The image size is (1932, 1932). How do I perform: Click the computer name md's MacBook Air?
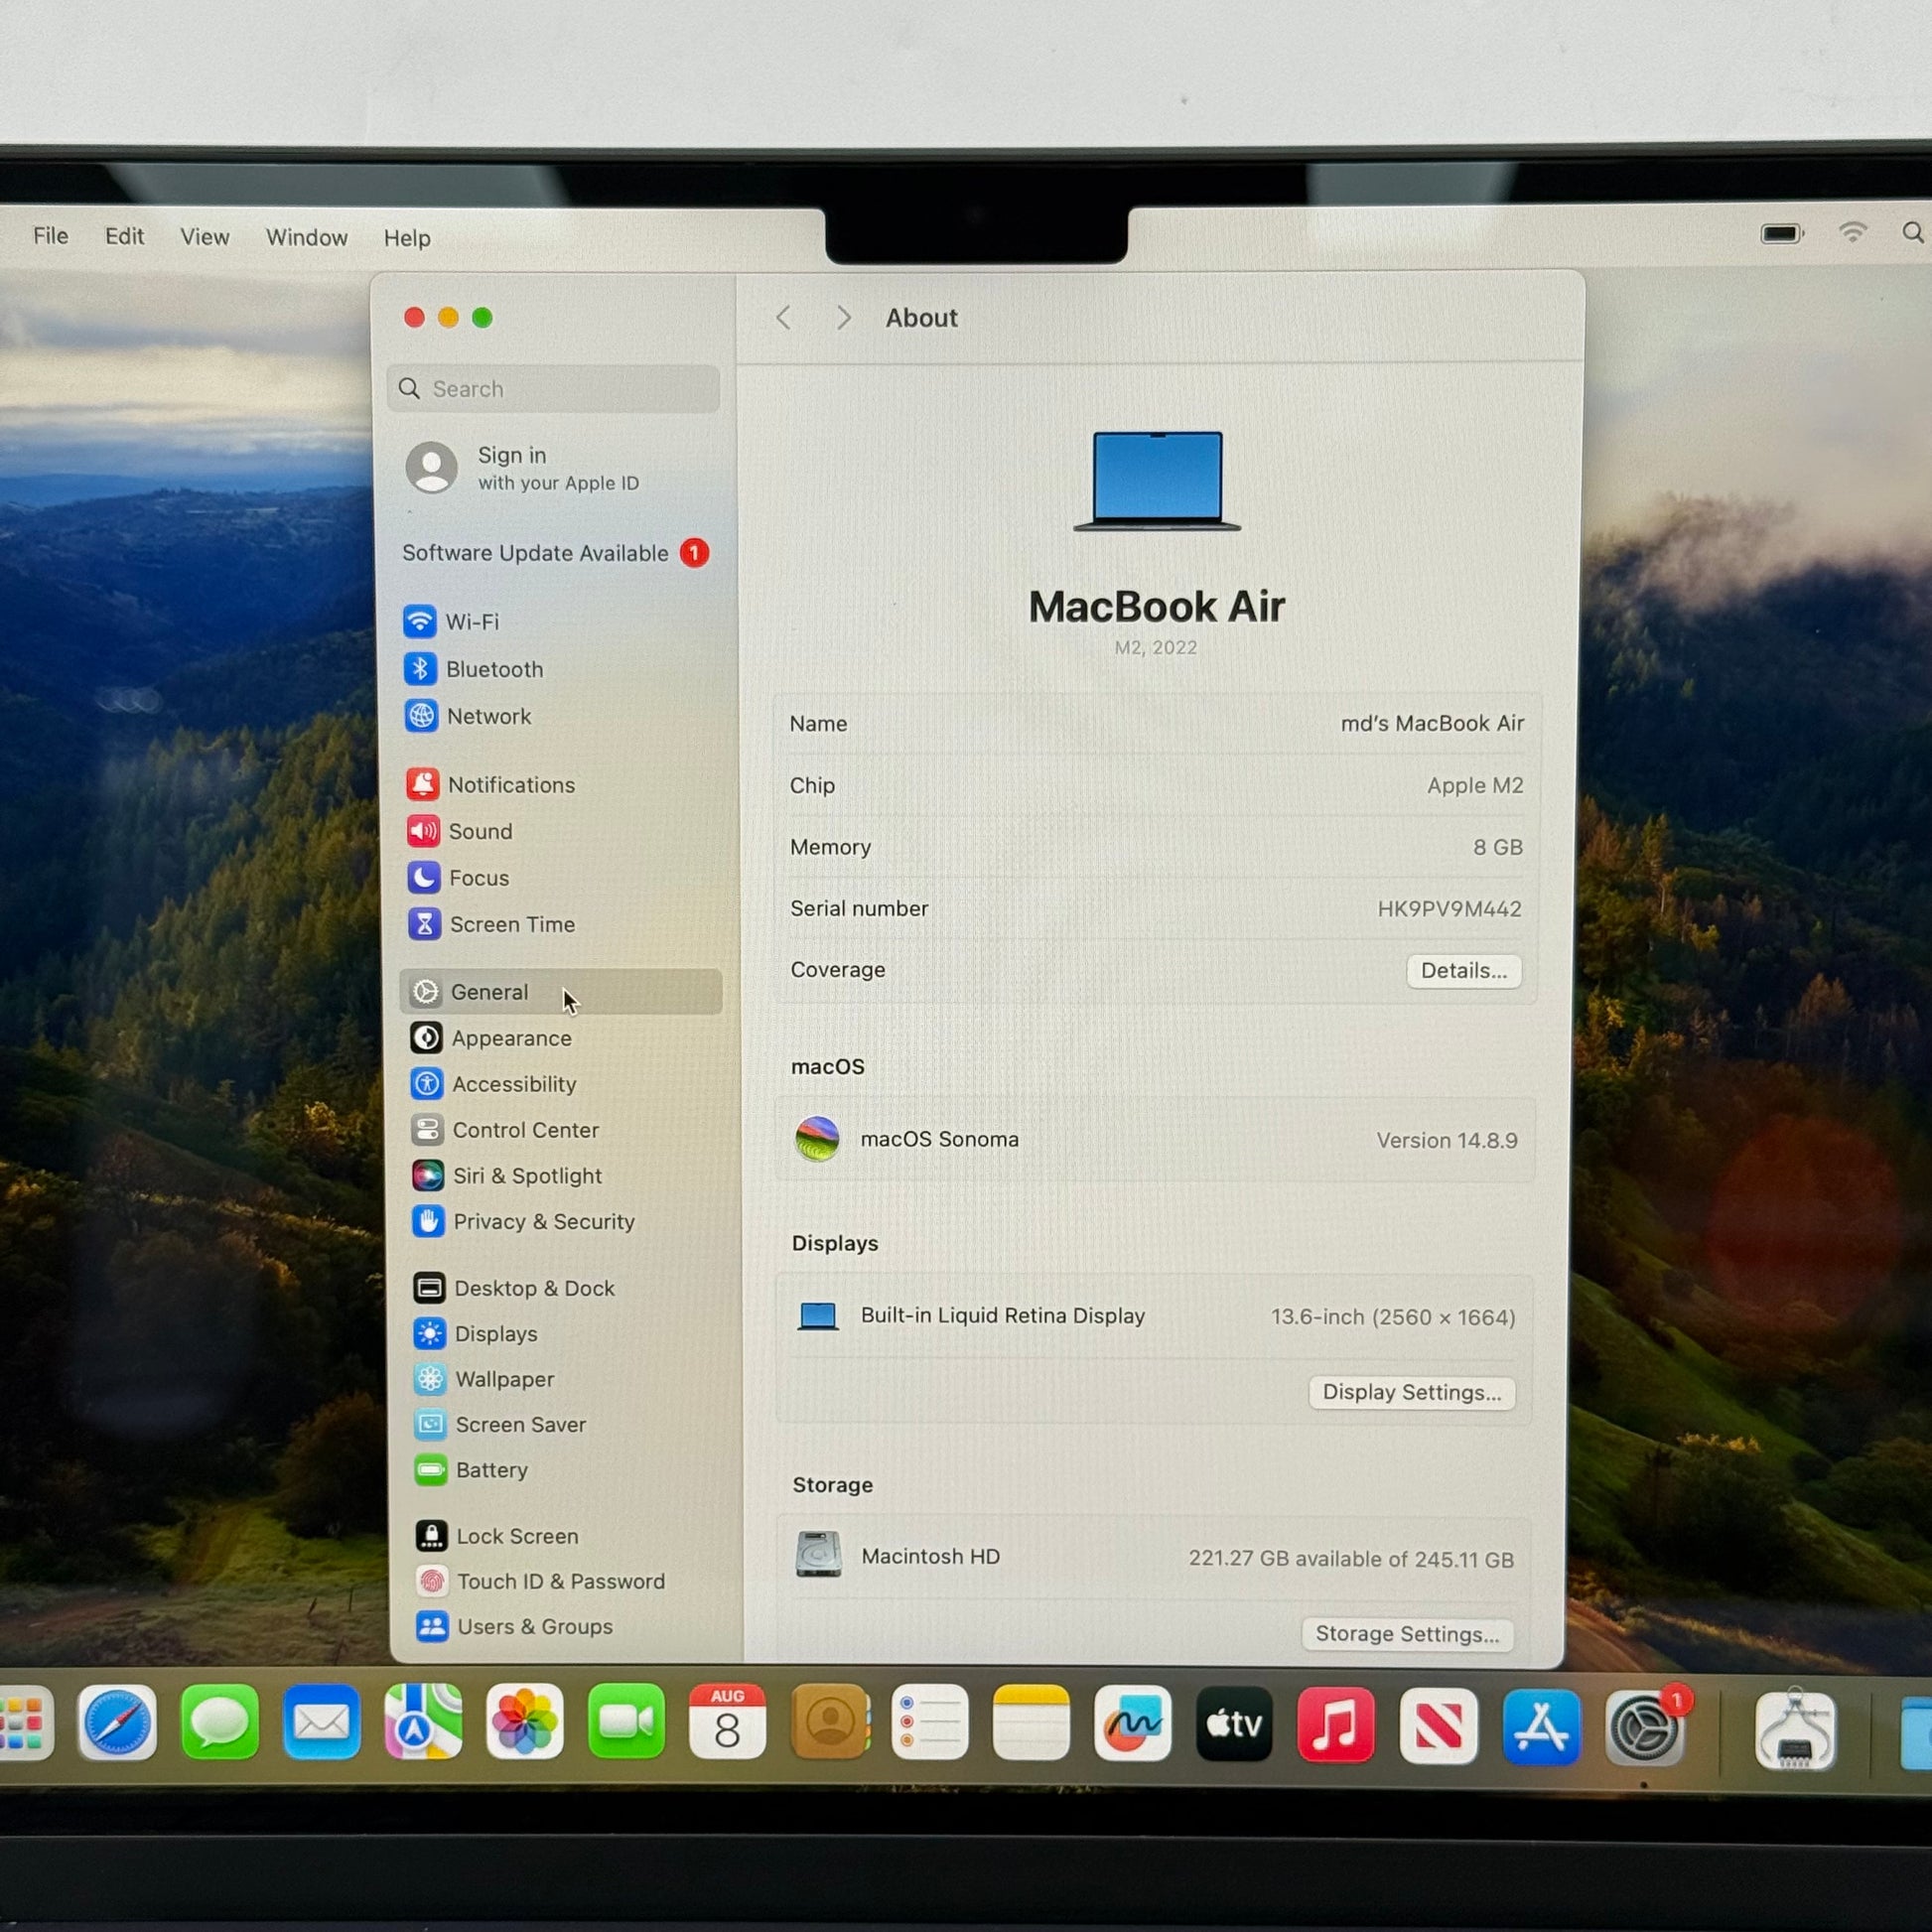pyautogui.click(x=1432, y=723)
